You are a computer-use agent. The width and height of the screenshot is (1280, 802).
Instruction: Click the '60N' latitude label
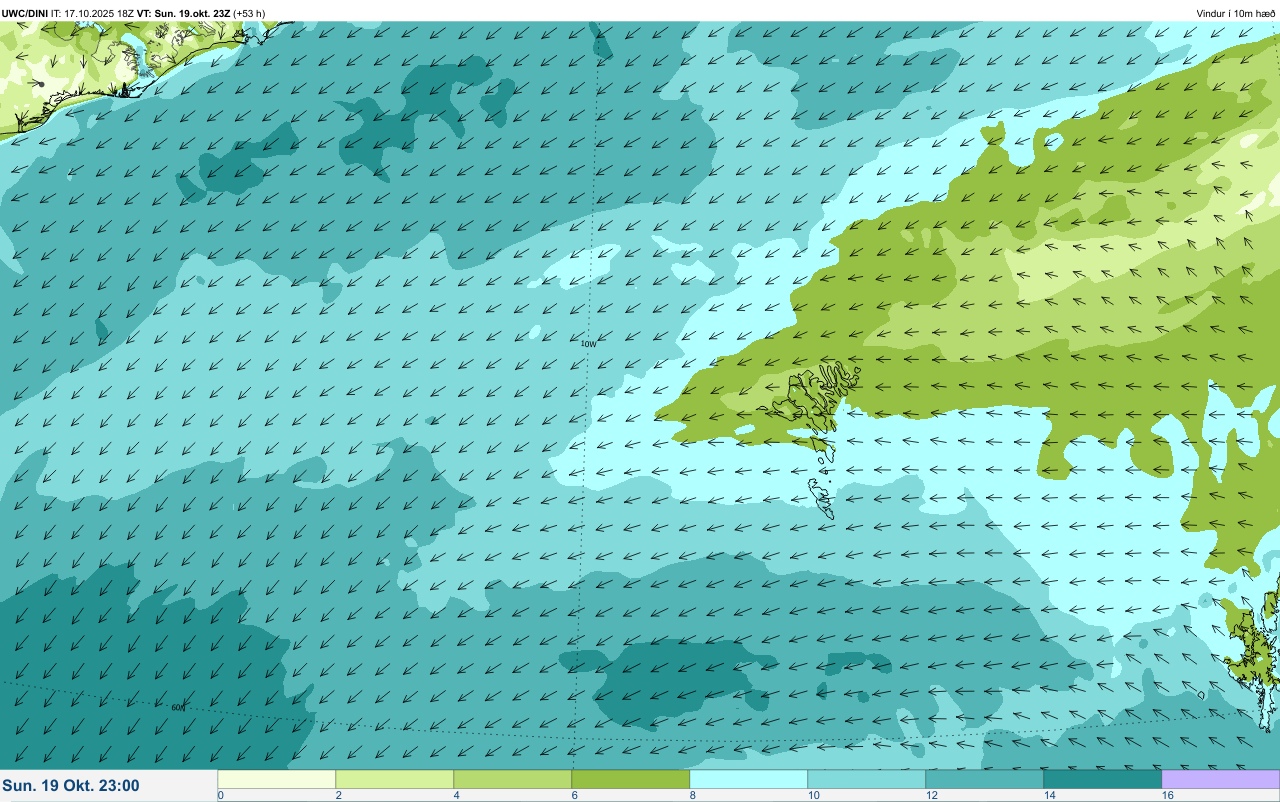click(178, 707)
